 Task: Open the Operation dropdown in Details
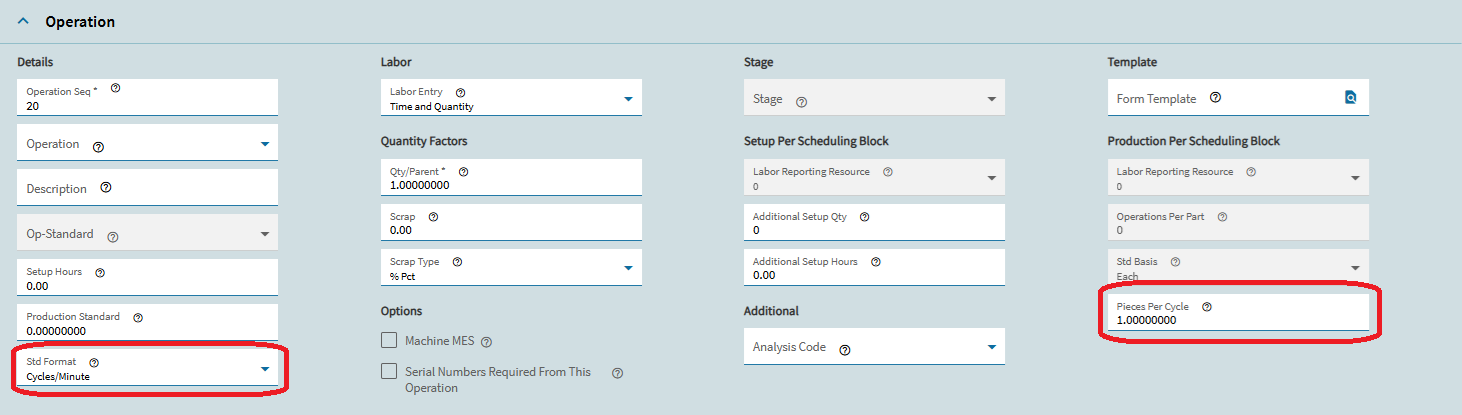pyautogui.click(x=147, y=143)
